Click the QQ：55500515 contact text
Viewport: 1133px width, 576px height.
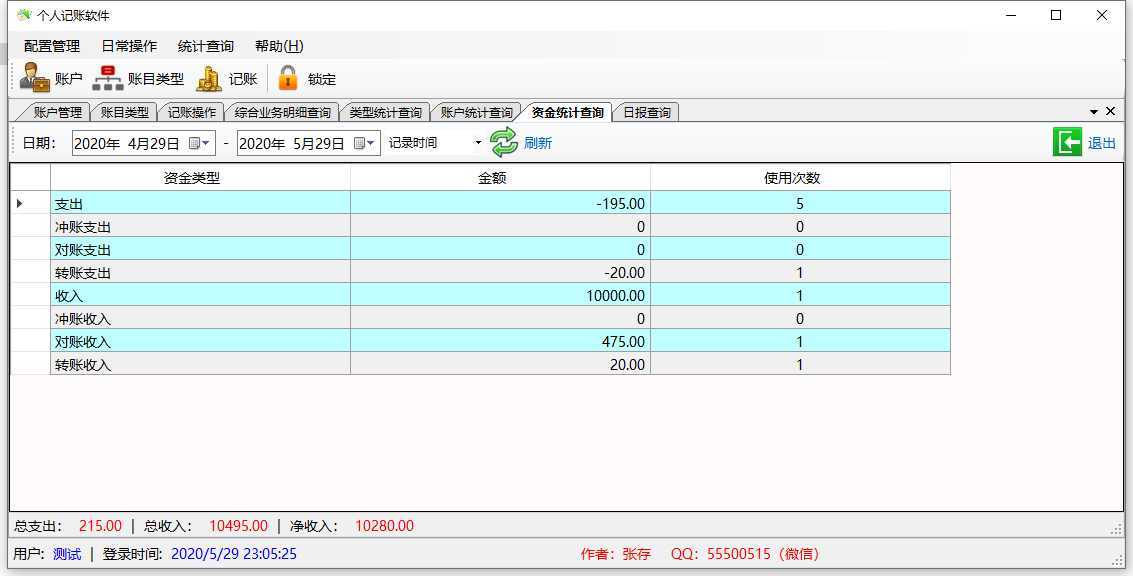[745, 554]
